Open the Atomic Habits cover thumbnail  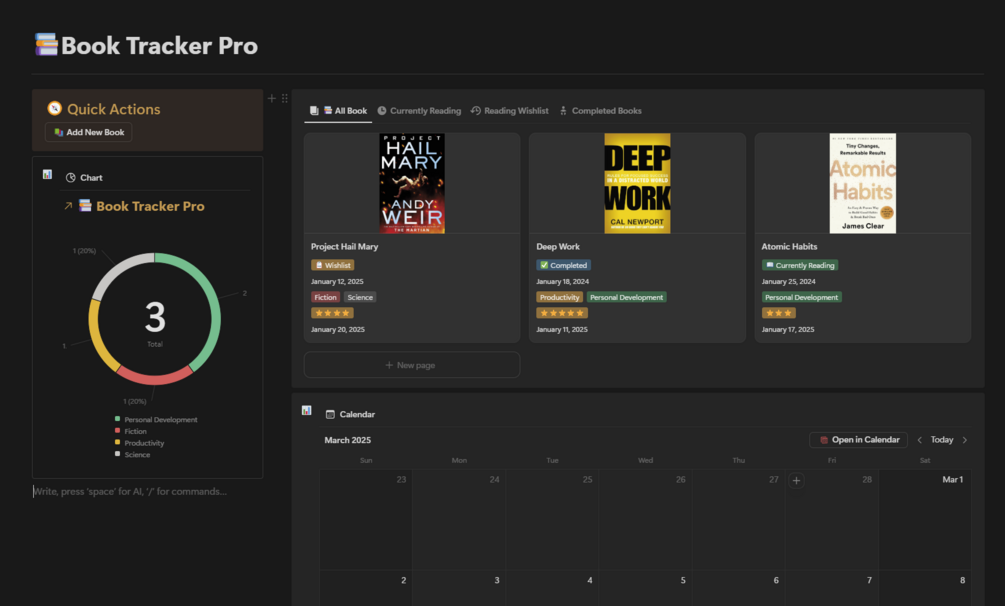pos(863,183)
